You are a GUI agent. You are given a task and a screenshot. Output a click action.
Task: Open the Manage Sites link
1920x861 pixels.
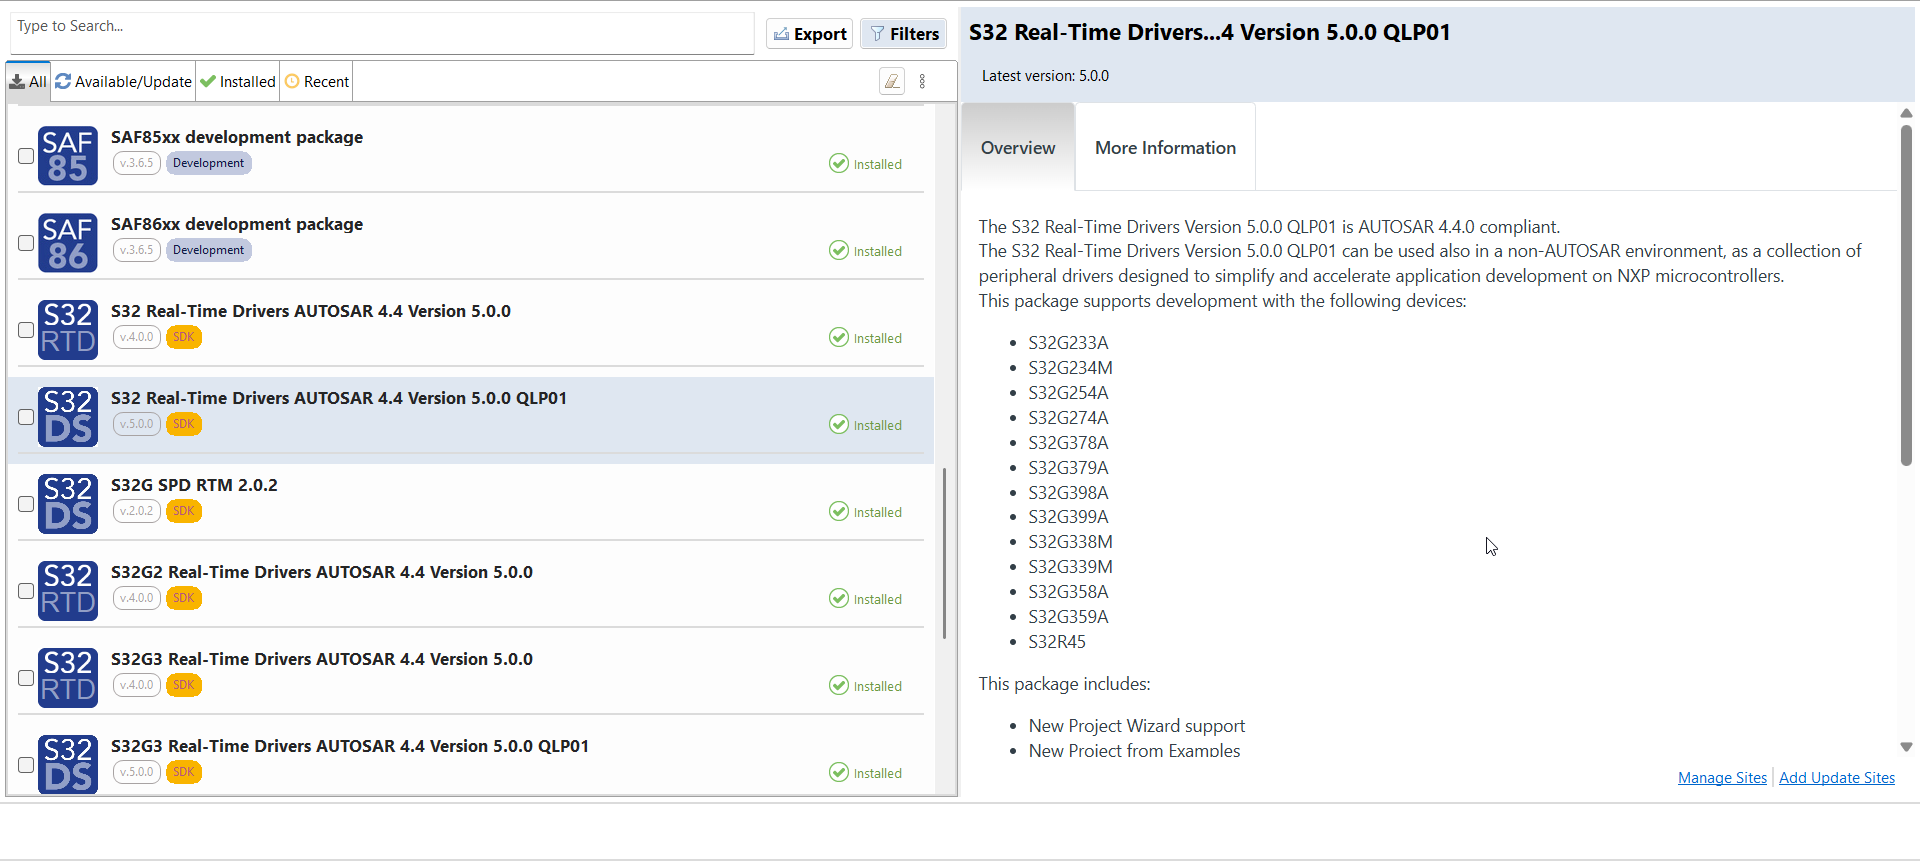[1722, 778]
